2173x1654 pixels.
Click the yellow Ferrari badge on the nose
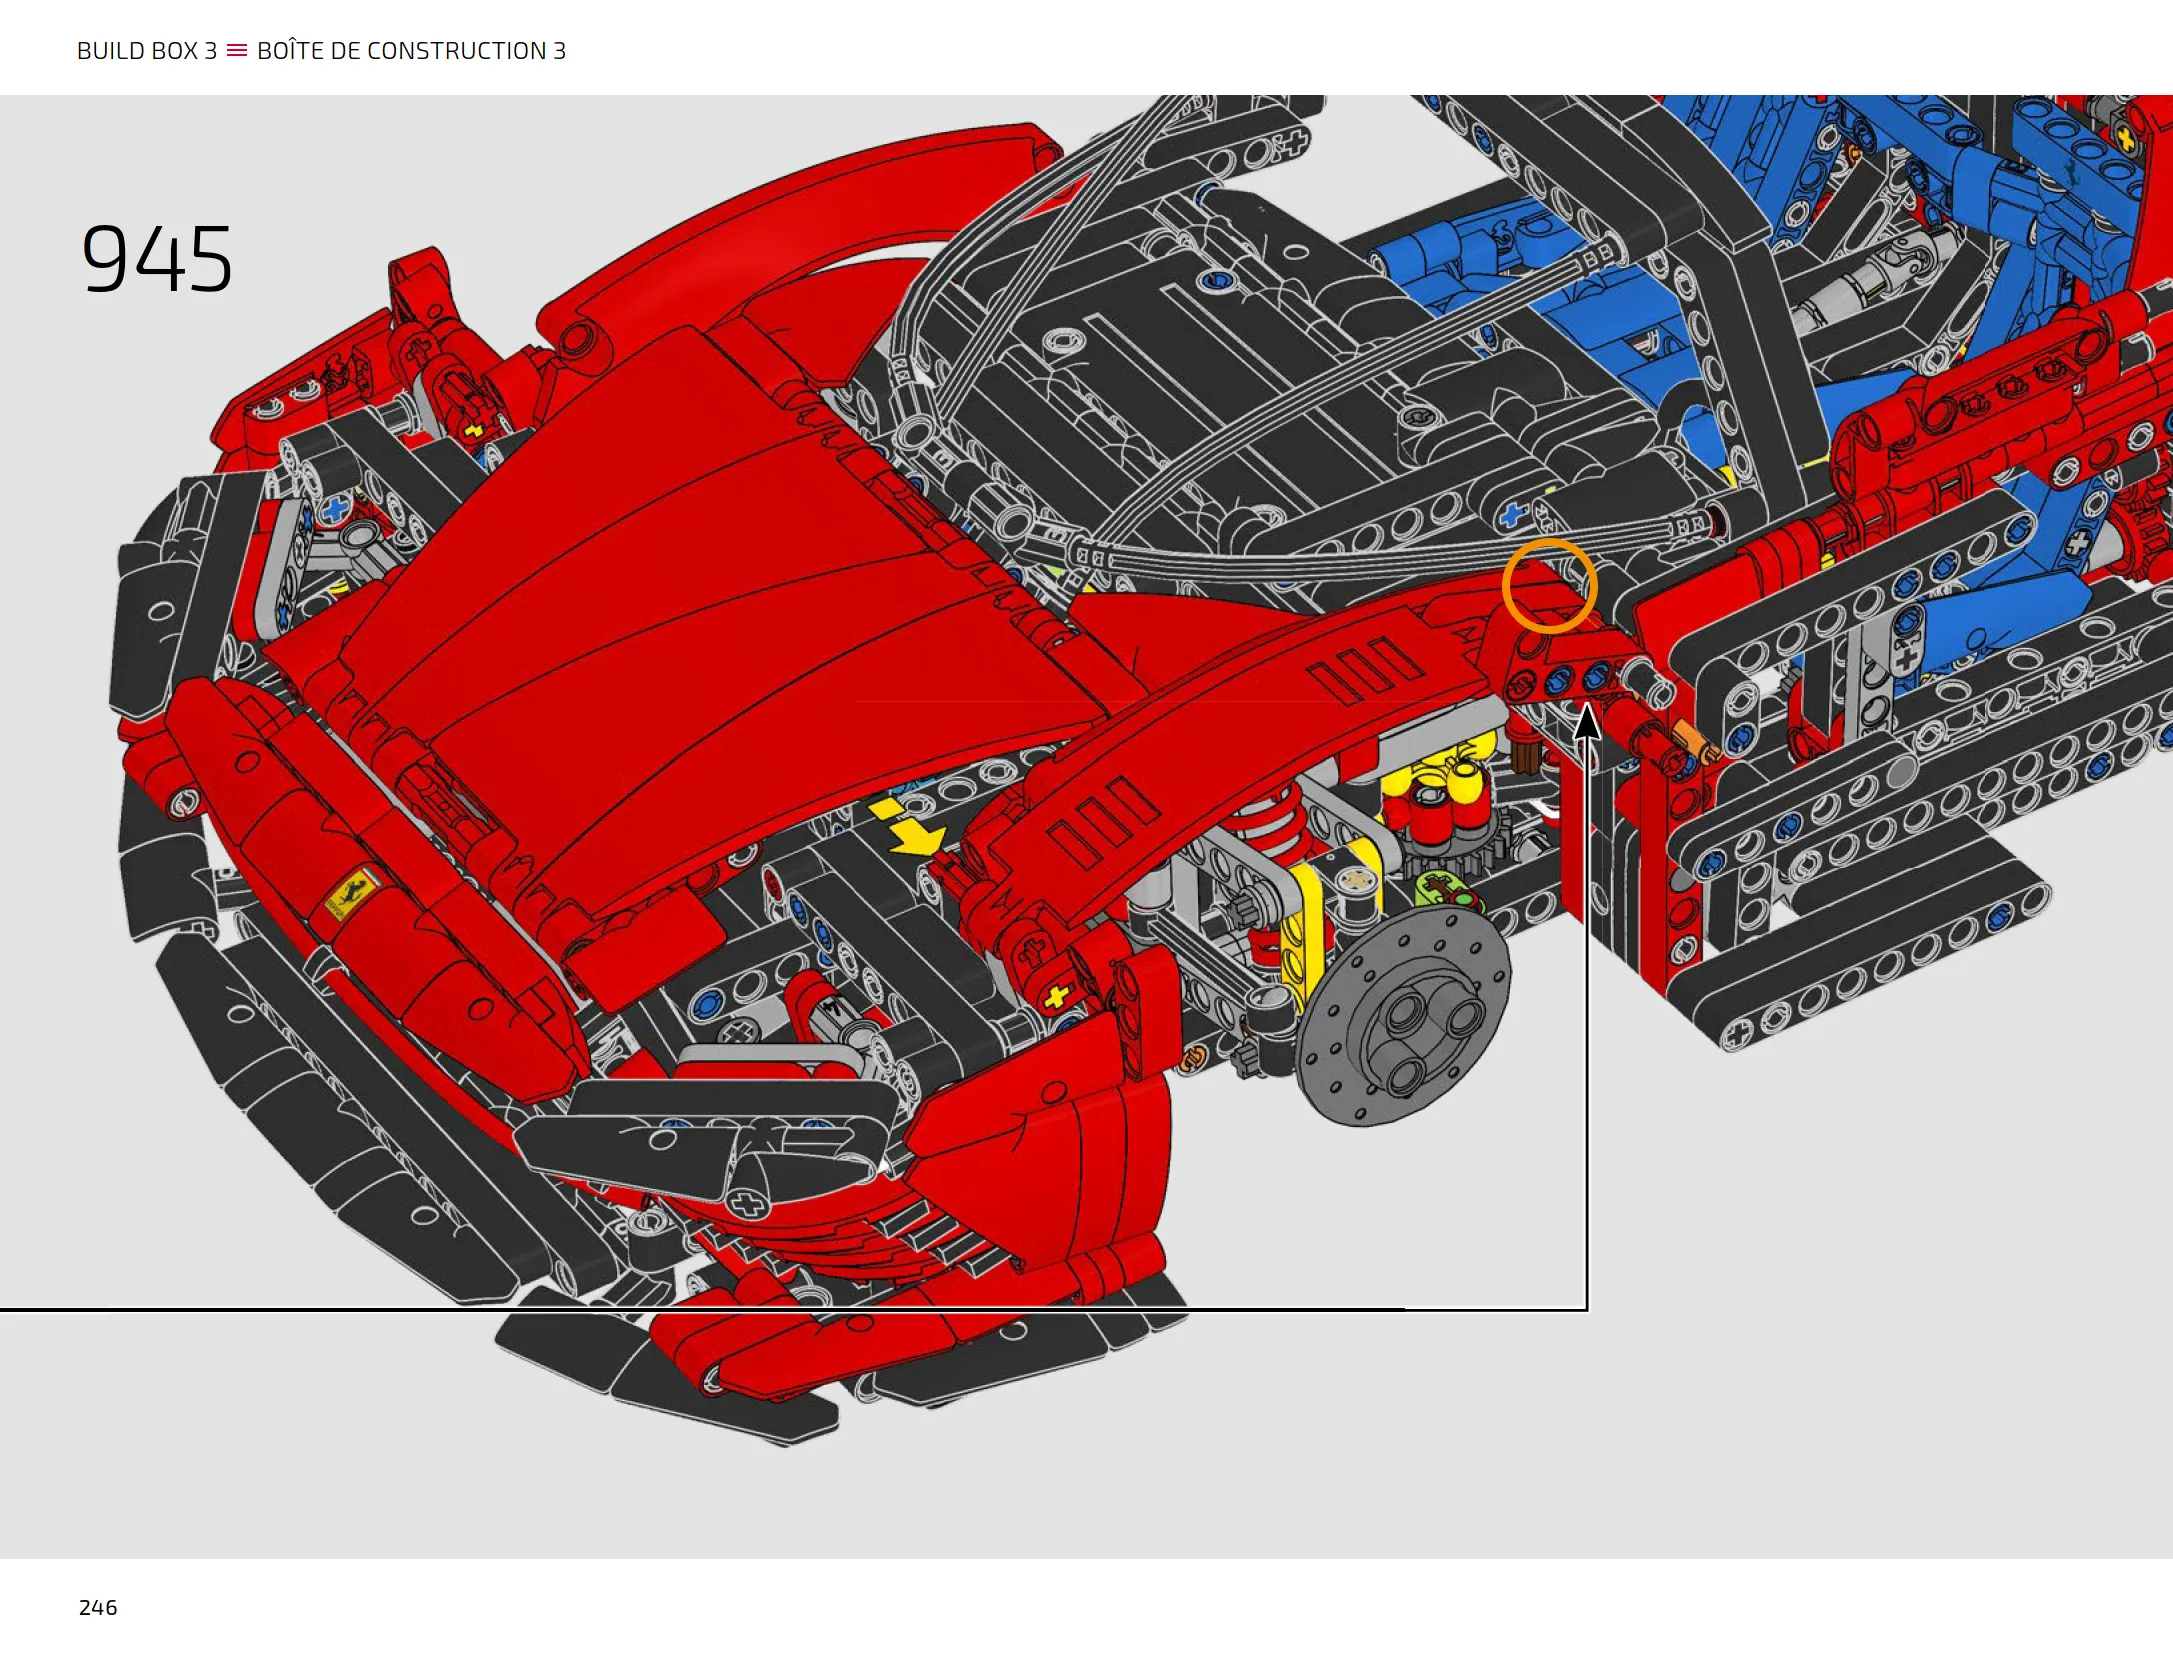(352, 893)
